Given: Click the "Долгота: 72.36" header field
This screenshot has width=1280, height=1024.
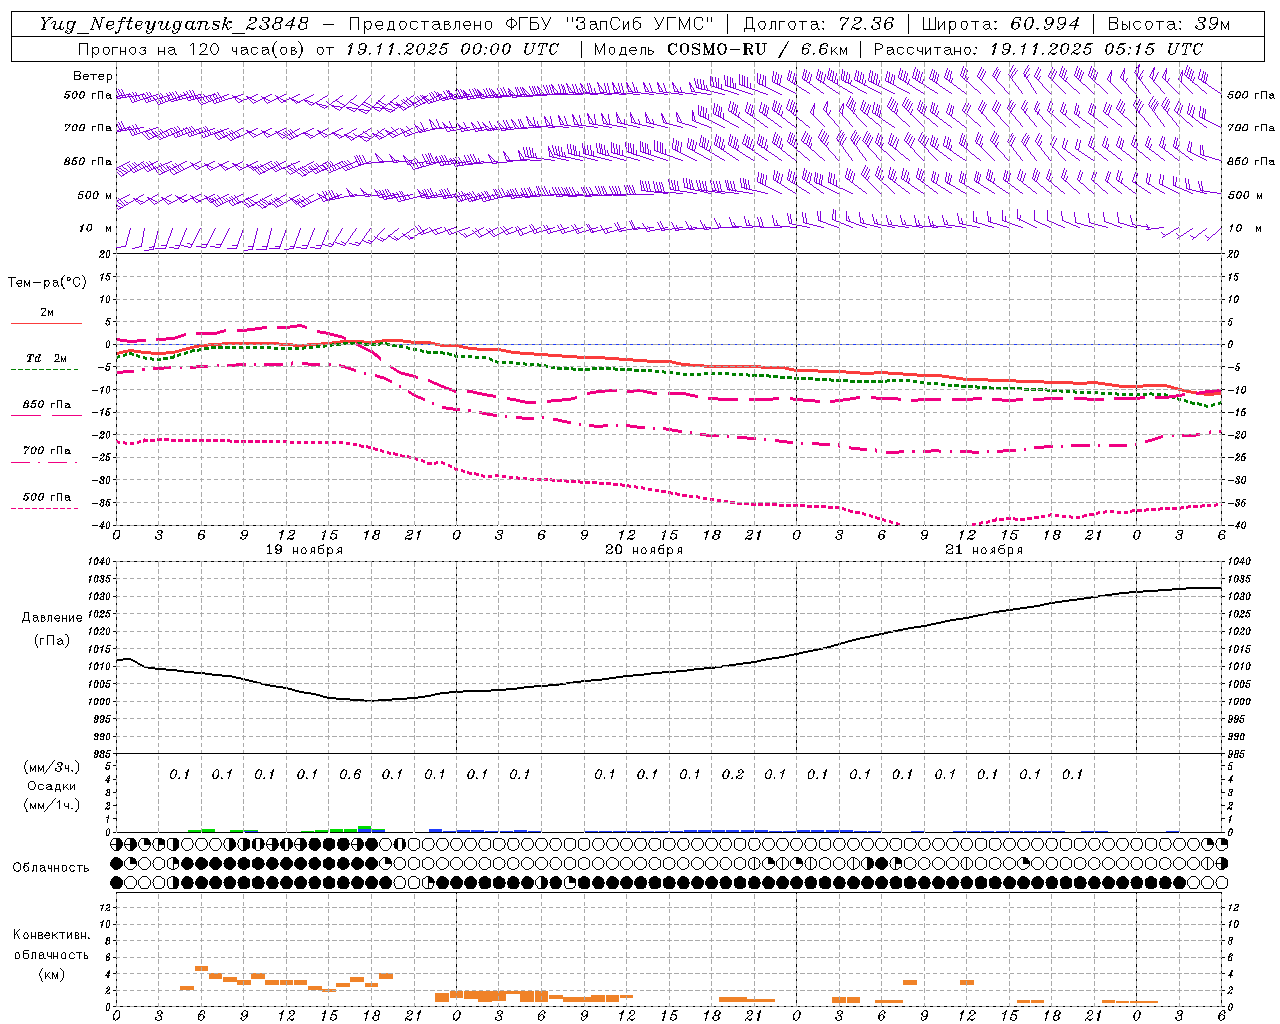Looking at the screenshot, I should (x=817, y=24).
